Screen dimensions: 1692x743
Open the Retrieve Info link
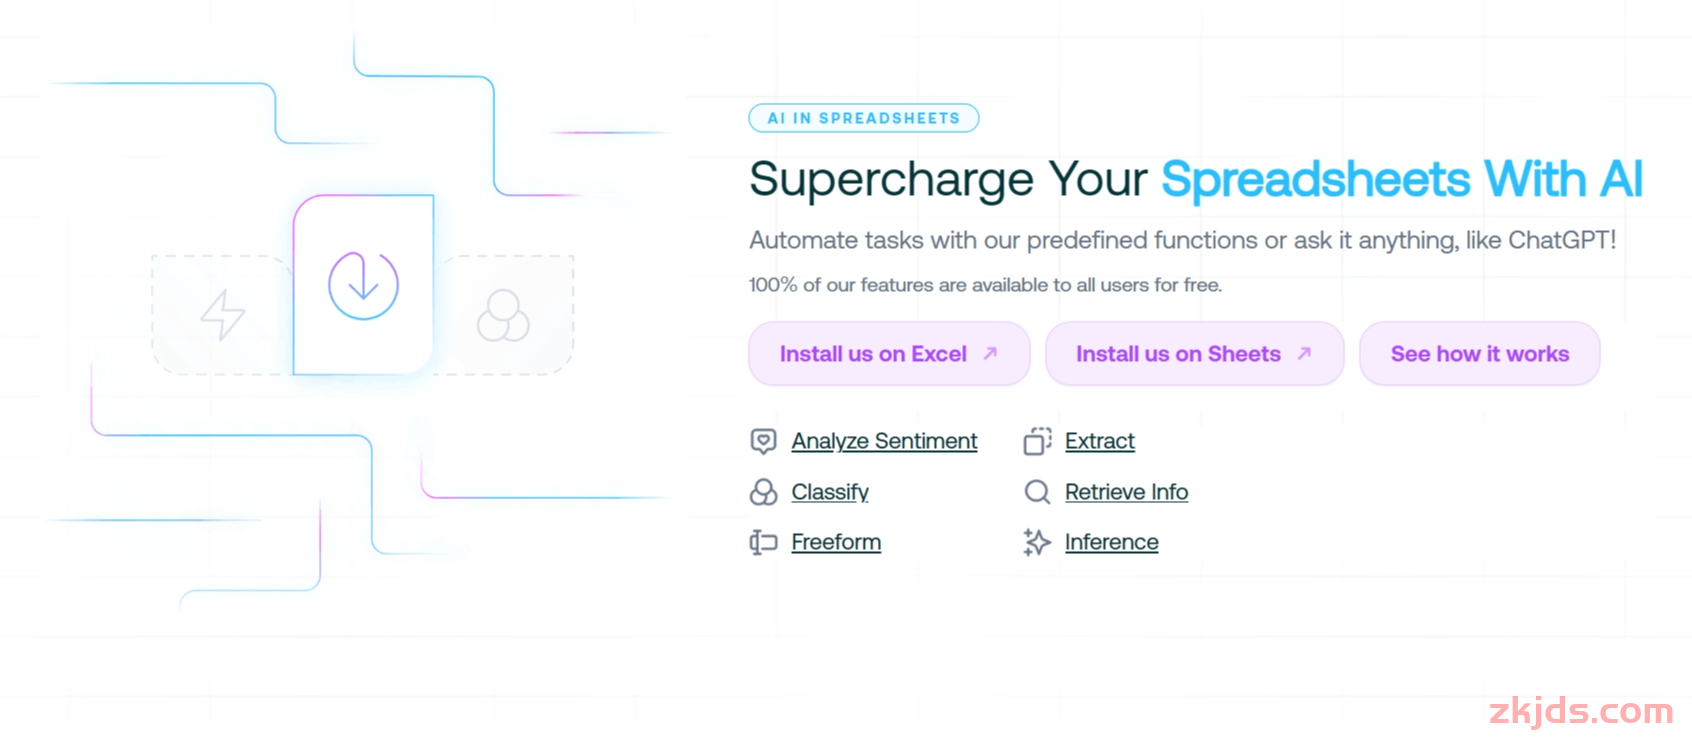pyautogui.click(x=1126, y=492)
